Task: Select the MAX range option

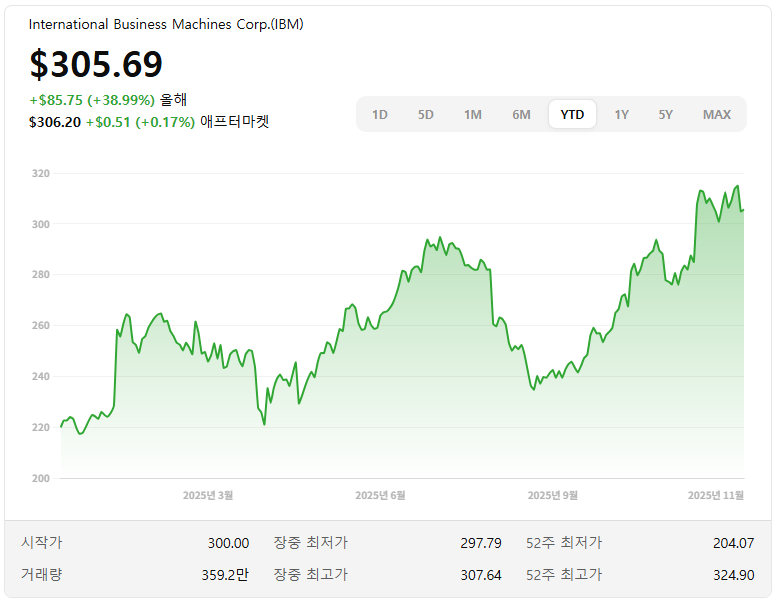Action: point(717,115)
